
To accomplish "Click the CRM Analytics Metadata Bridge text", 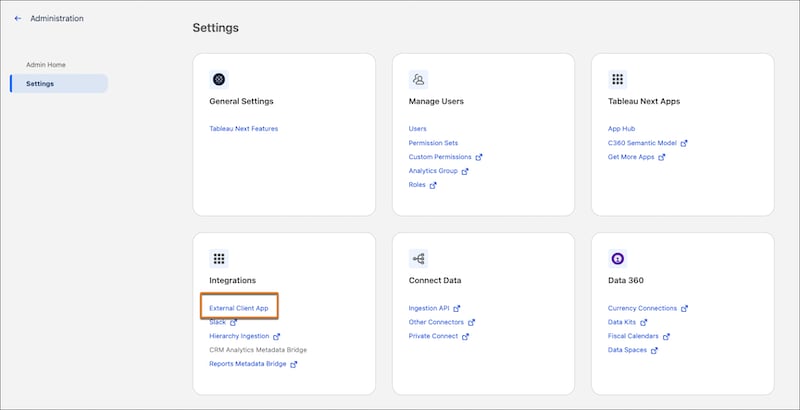I will point(258,350).
